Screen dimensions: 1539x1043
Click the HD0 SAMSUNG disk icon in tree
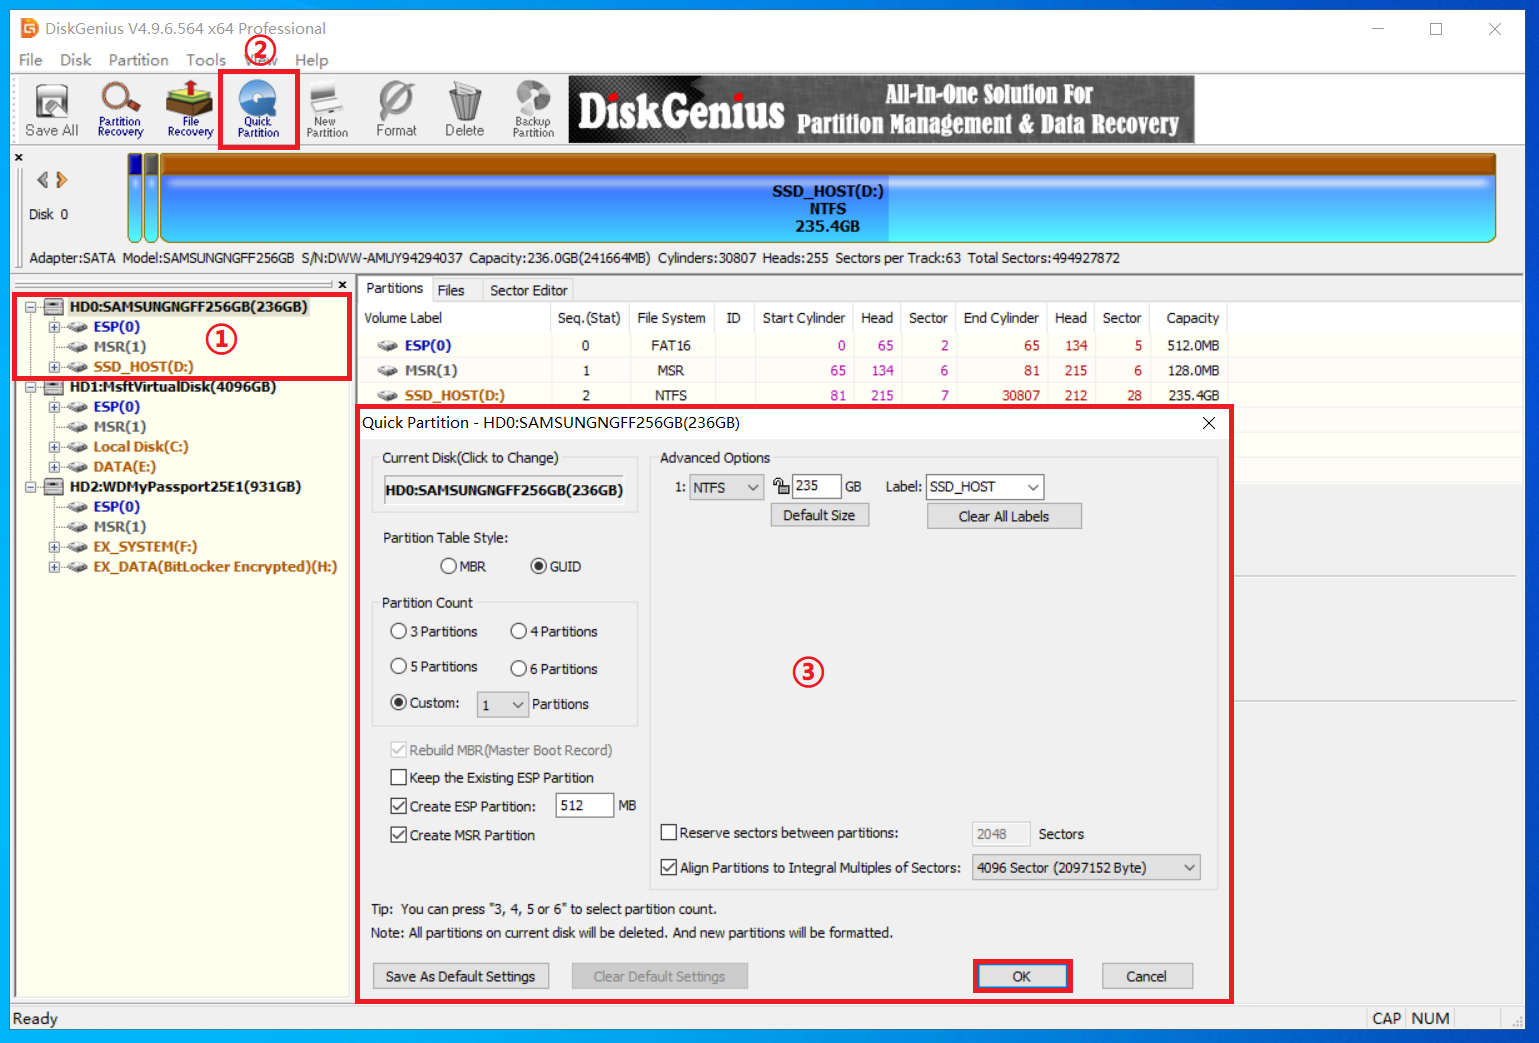pos(54,307)
